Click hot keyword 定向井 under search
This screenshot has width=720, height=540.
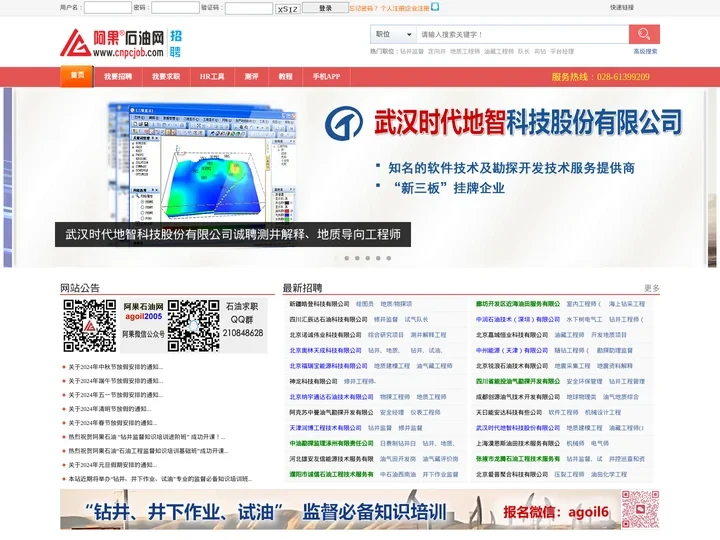point(437,51)
